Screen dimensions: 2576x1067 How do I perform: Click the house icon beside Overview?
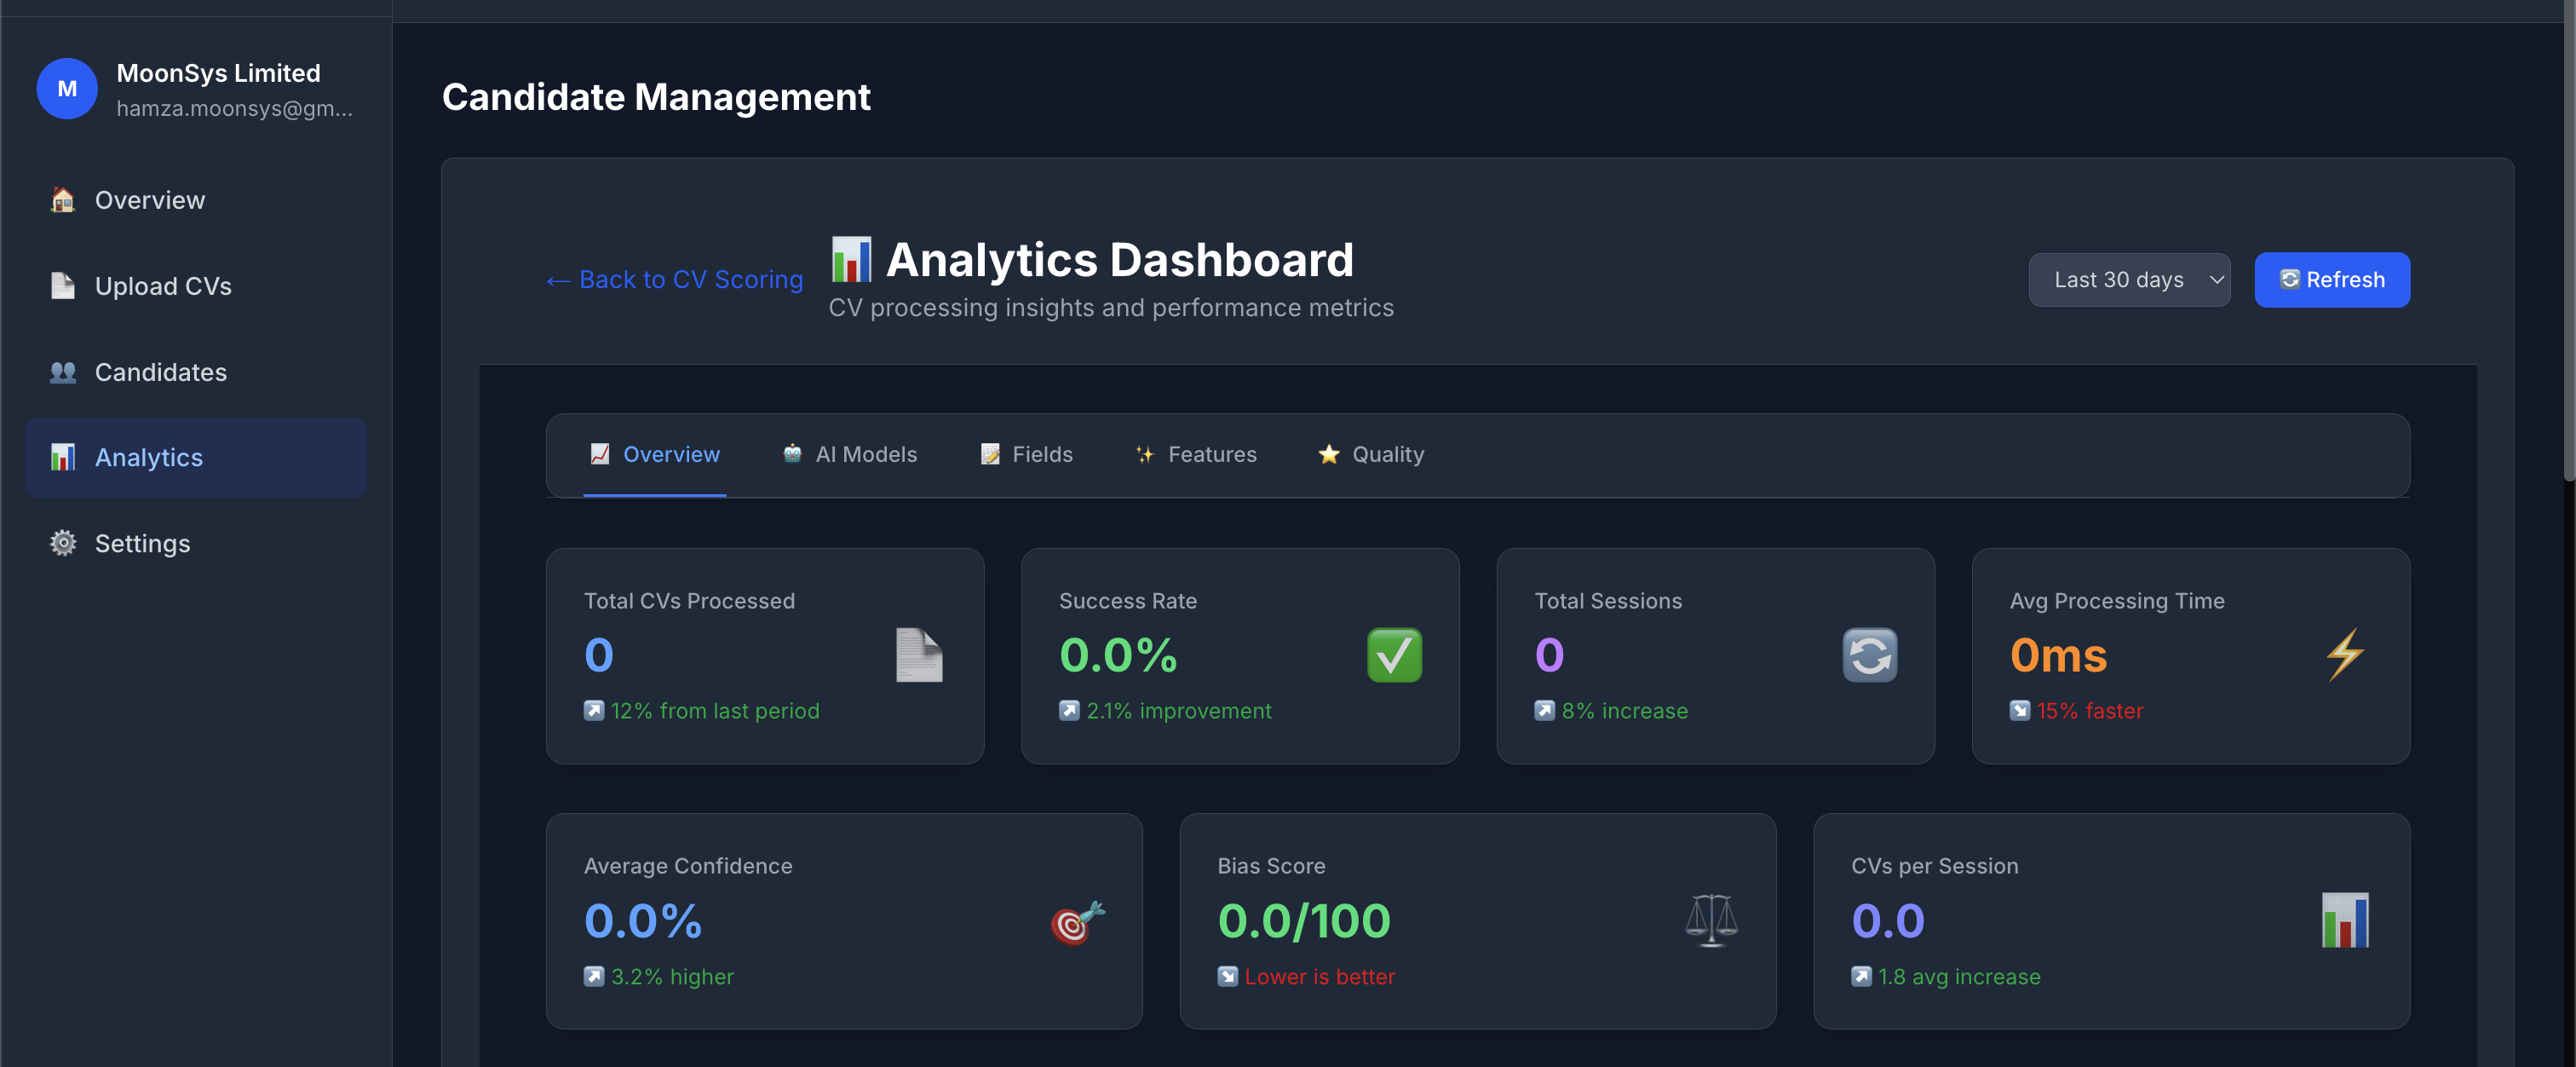tap(63, 200)
